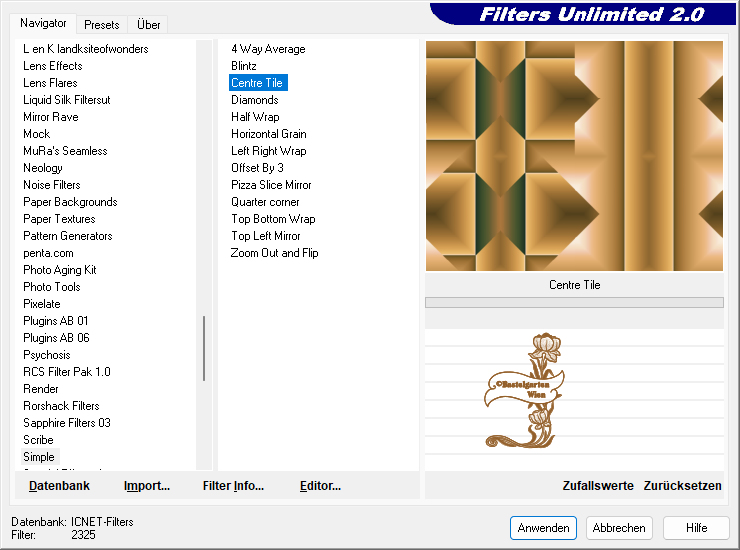
Task: Select L en K landksiteofwonders category
Action: [85, 49]
